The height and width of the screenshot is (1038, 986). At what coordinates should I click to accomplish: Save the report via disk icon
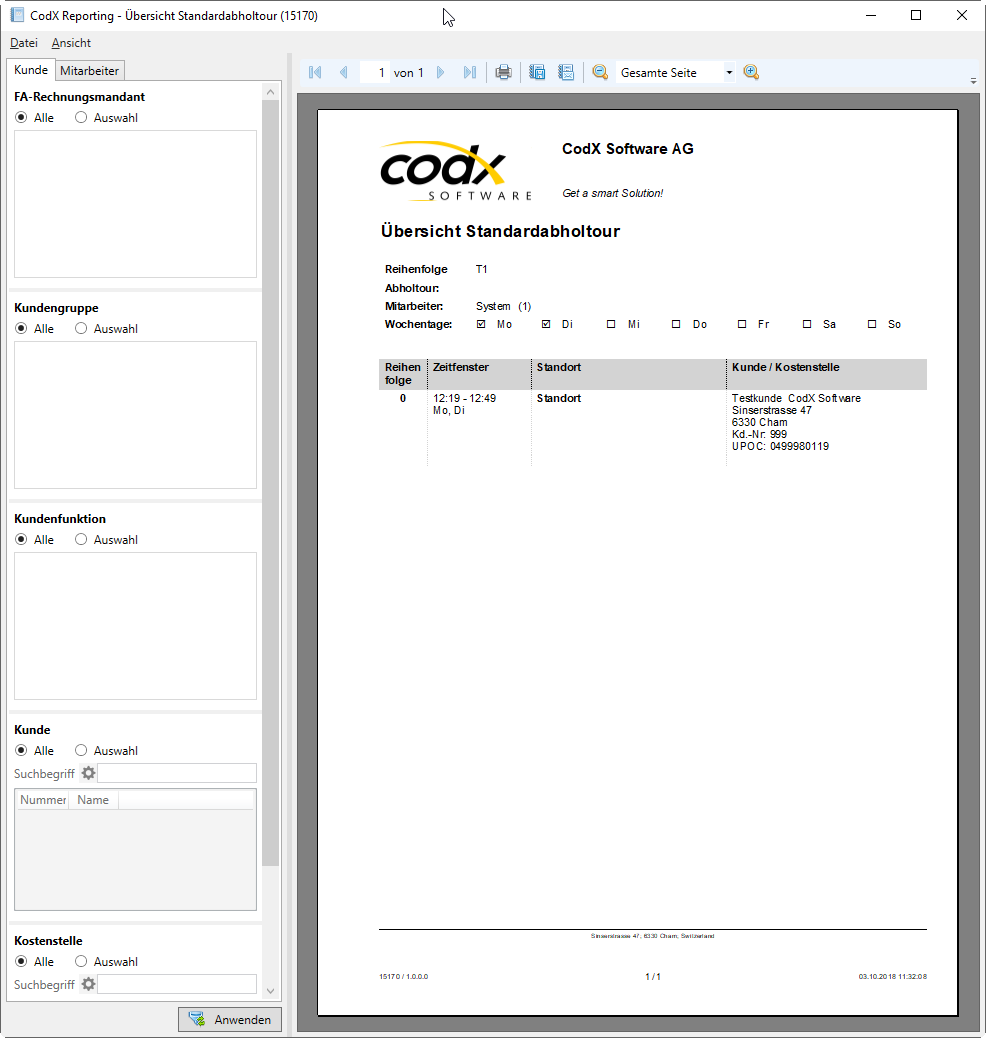point(537,72)
